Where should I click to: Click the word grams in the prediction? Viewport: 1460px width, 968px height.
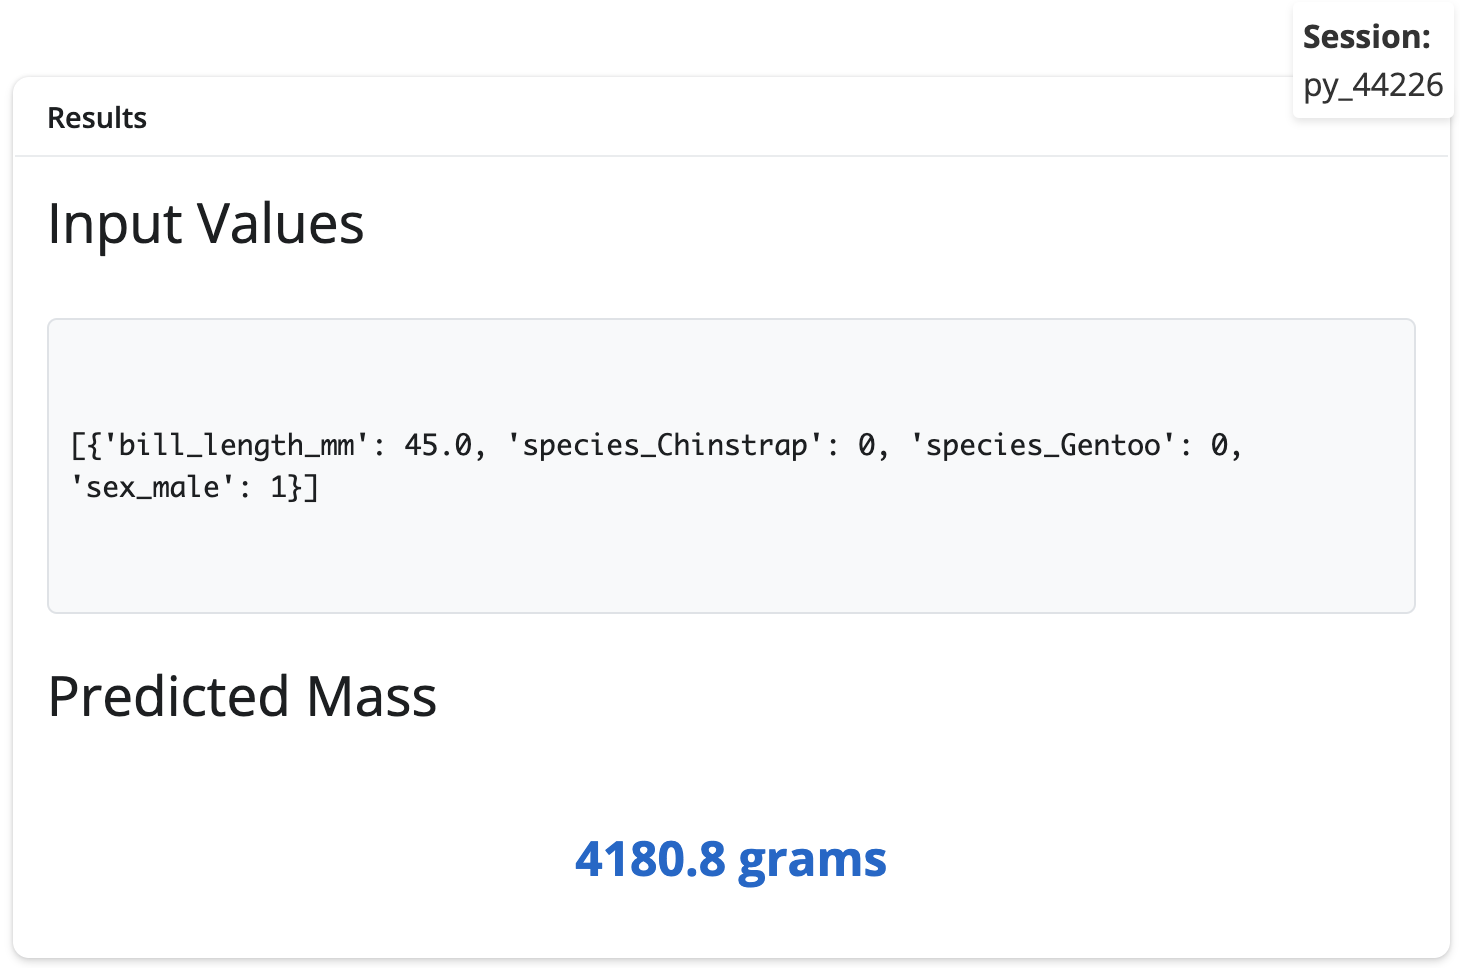click(x=811, y=859)
